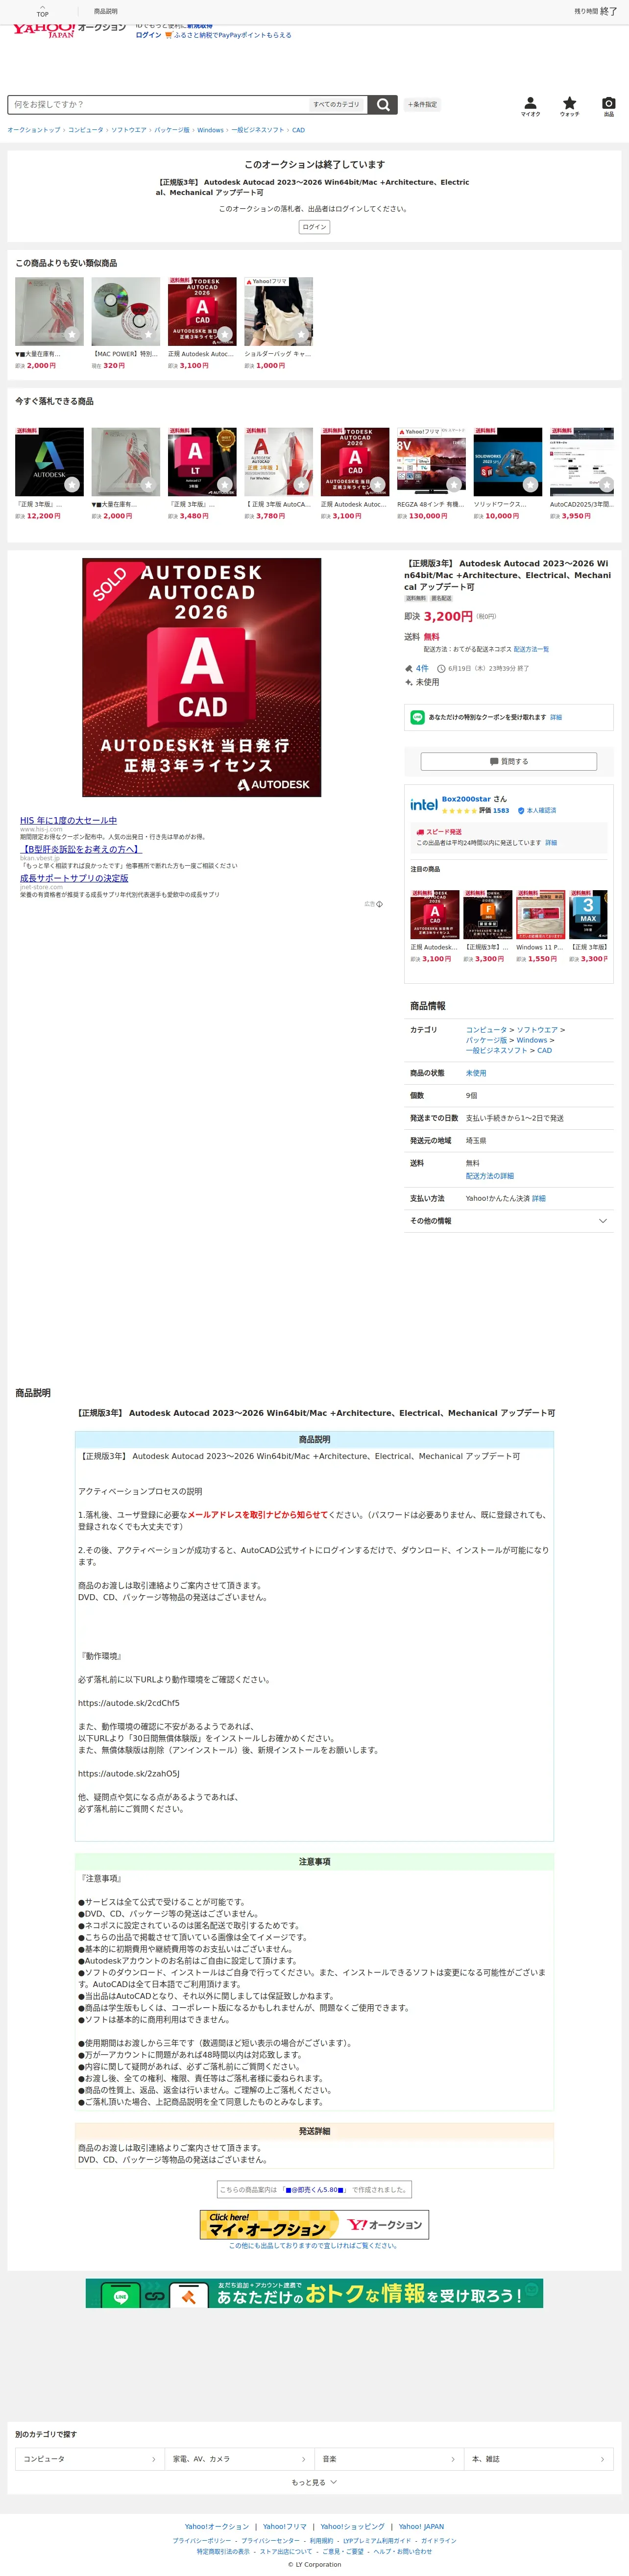Viewport: 629px width, 2576px height.
Task: Click the intel seller avatar logo
Action: pyautogui.click(x=424, y=804)
